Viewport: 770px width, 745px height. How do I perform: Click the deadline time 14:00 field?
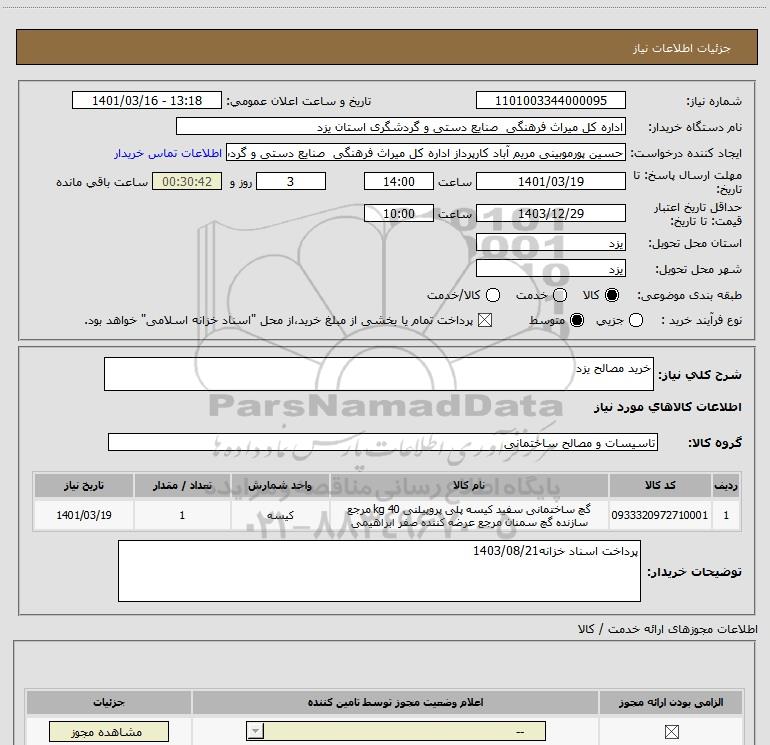tap(399, 181)
